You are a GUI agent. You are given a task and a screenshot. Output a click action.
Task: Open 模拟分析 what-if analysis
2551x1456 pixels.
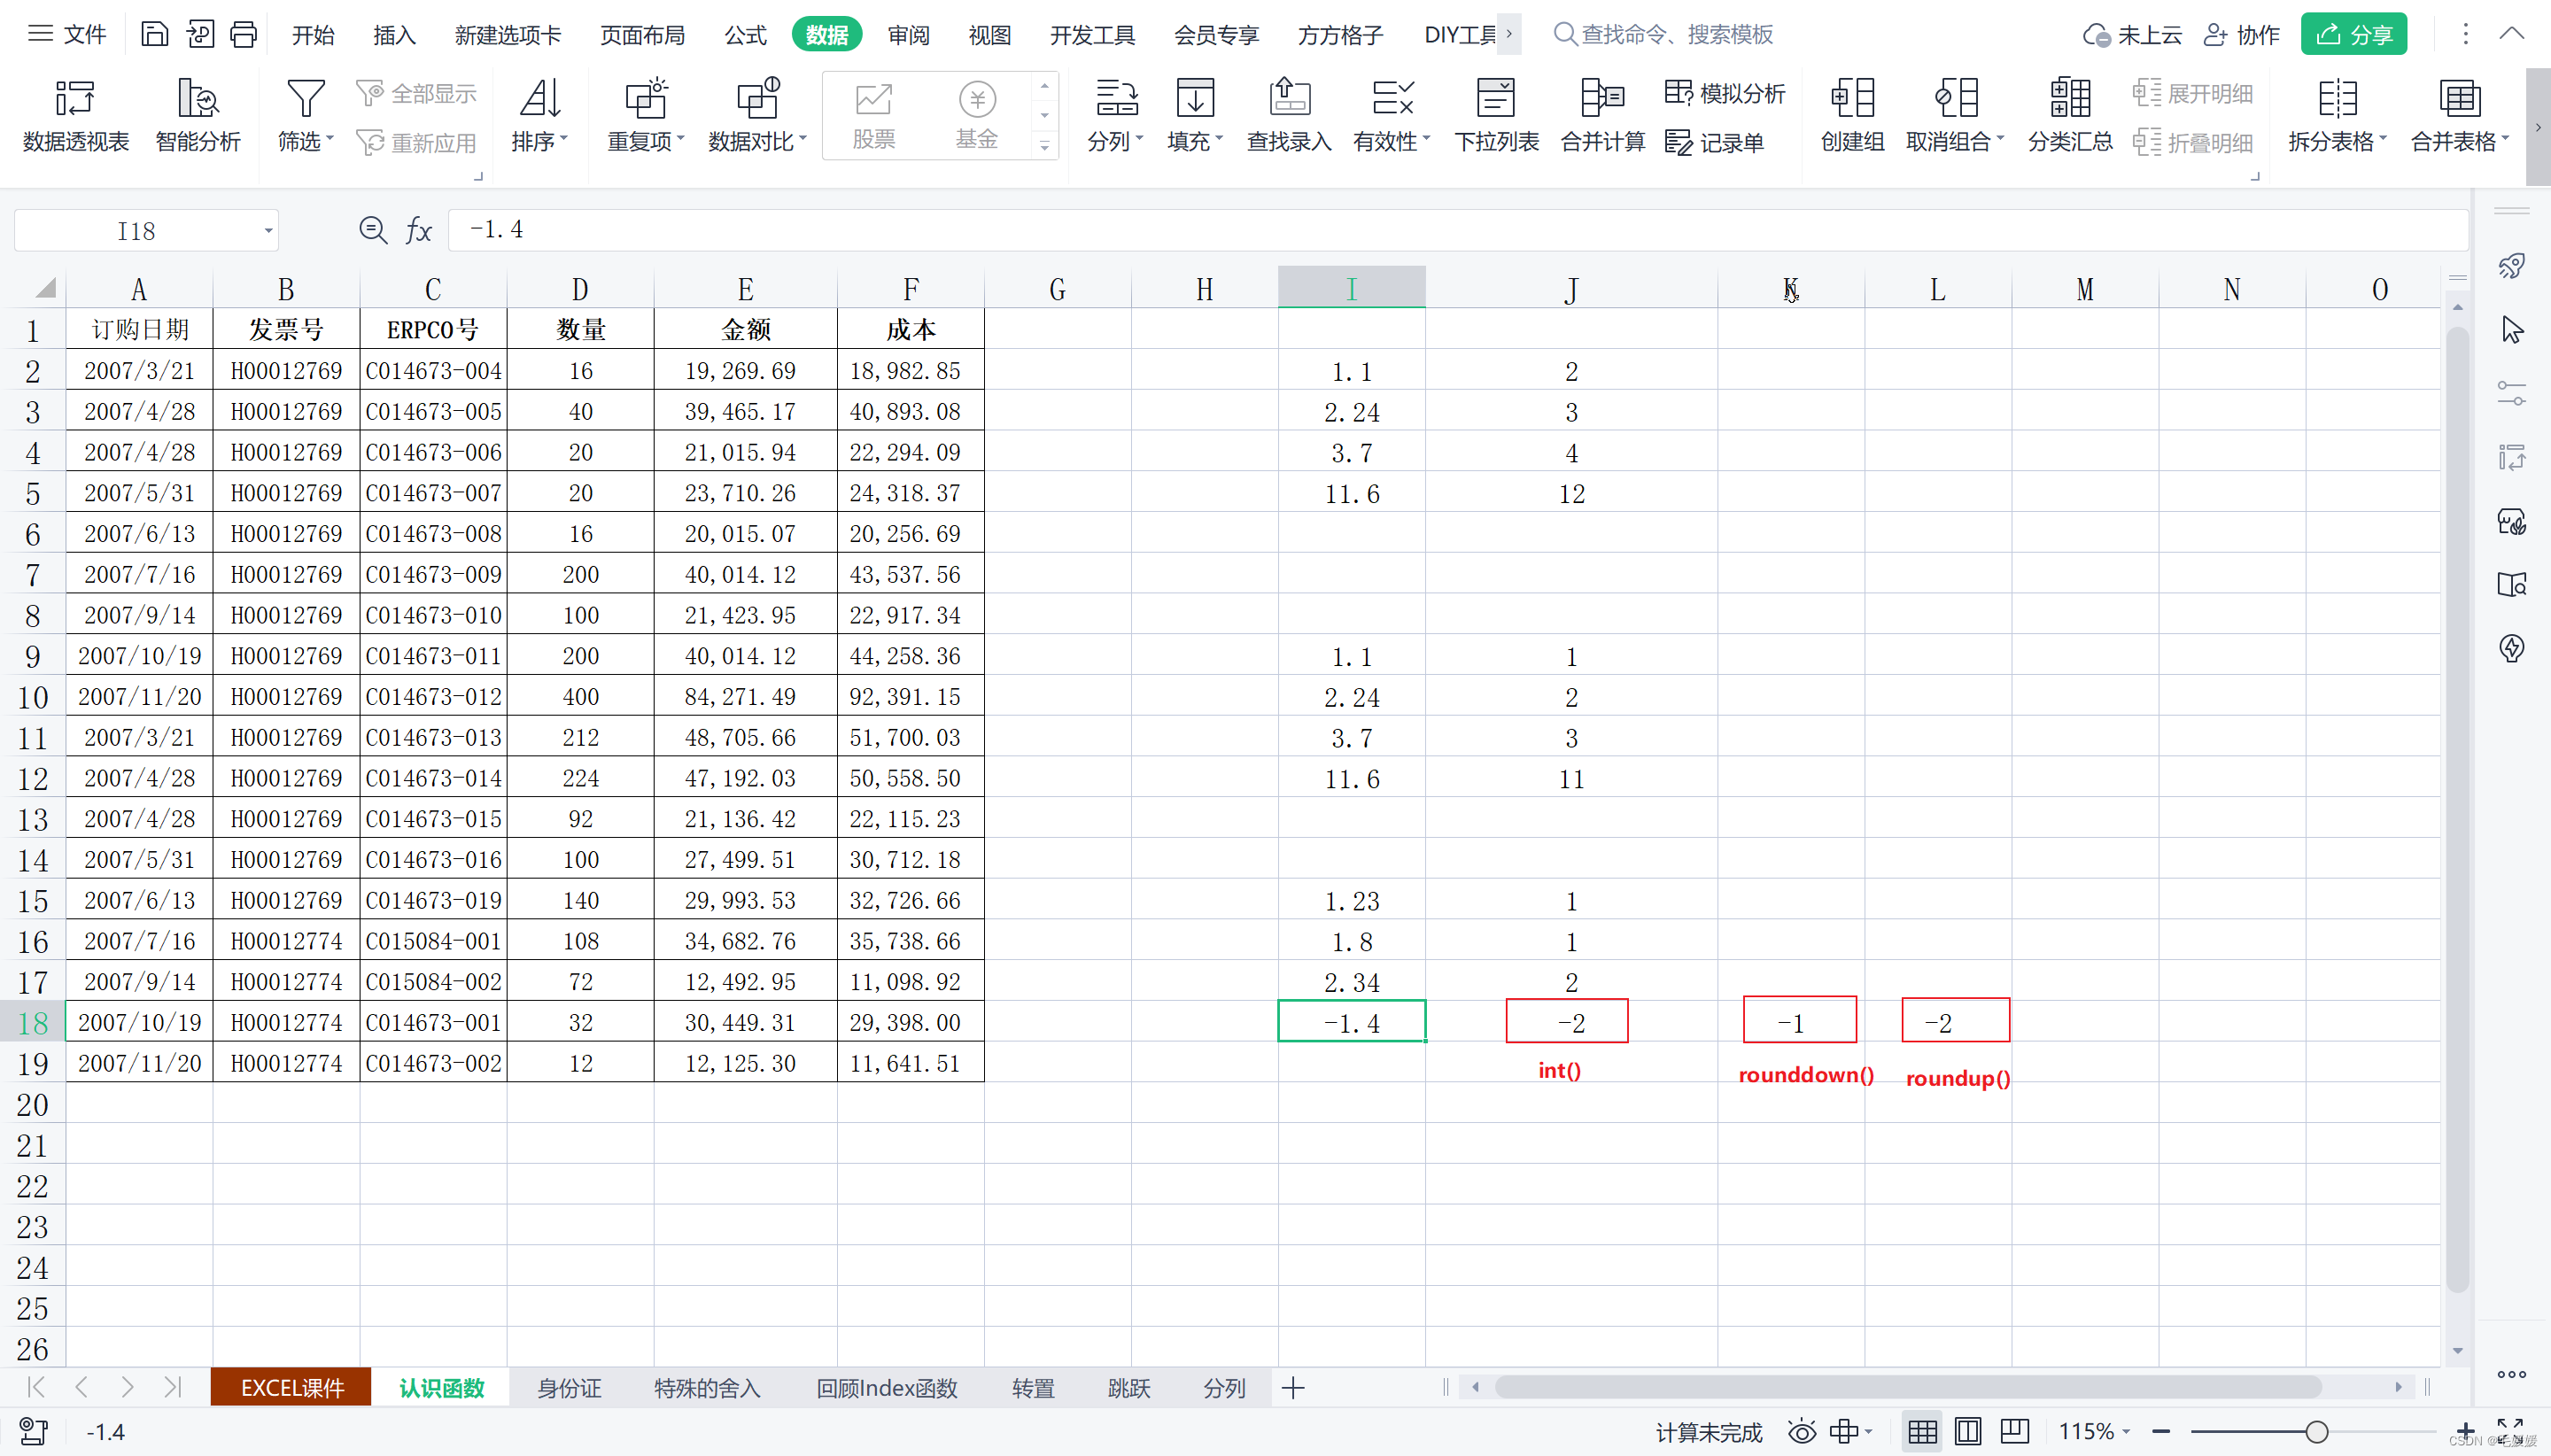[1725, 93]
